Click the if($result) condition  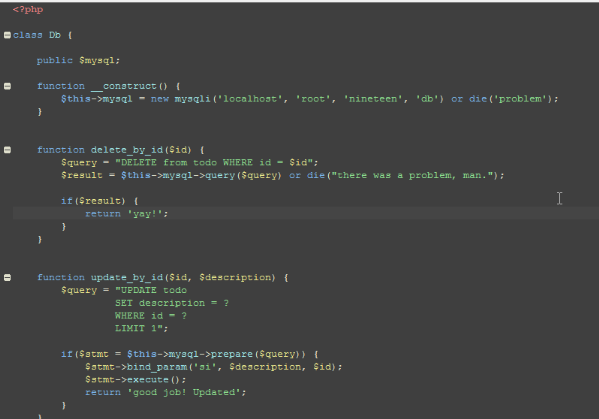click(93, 201)
